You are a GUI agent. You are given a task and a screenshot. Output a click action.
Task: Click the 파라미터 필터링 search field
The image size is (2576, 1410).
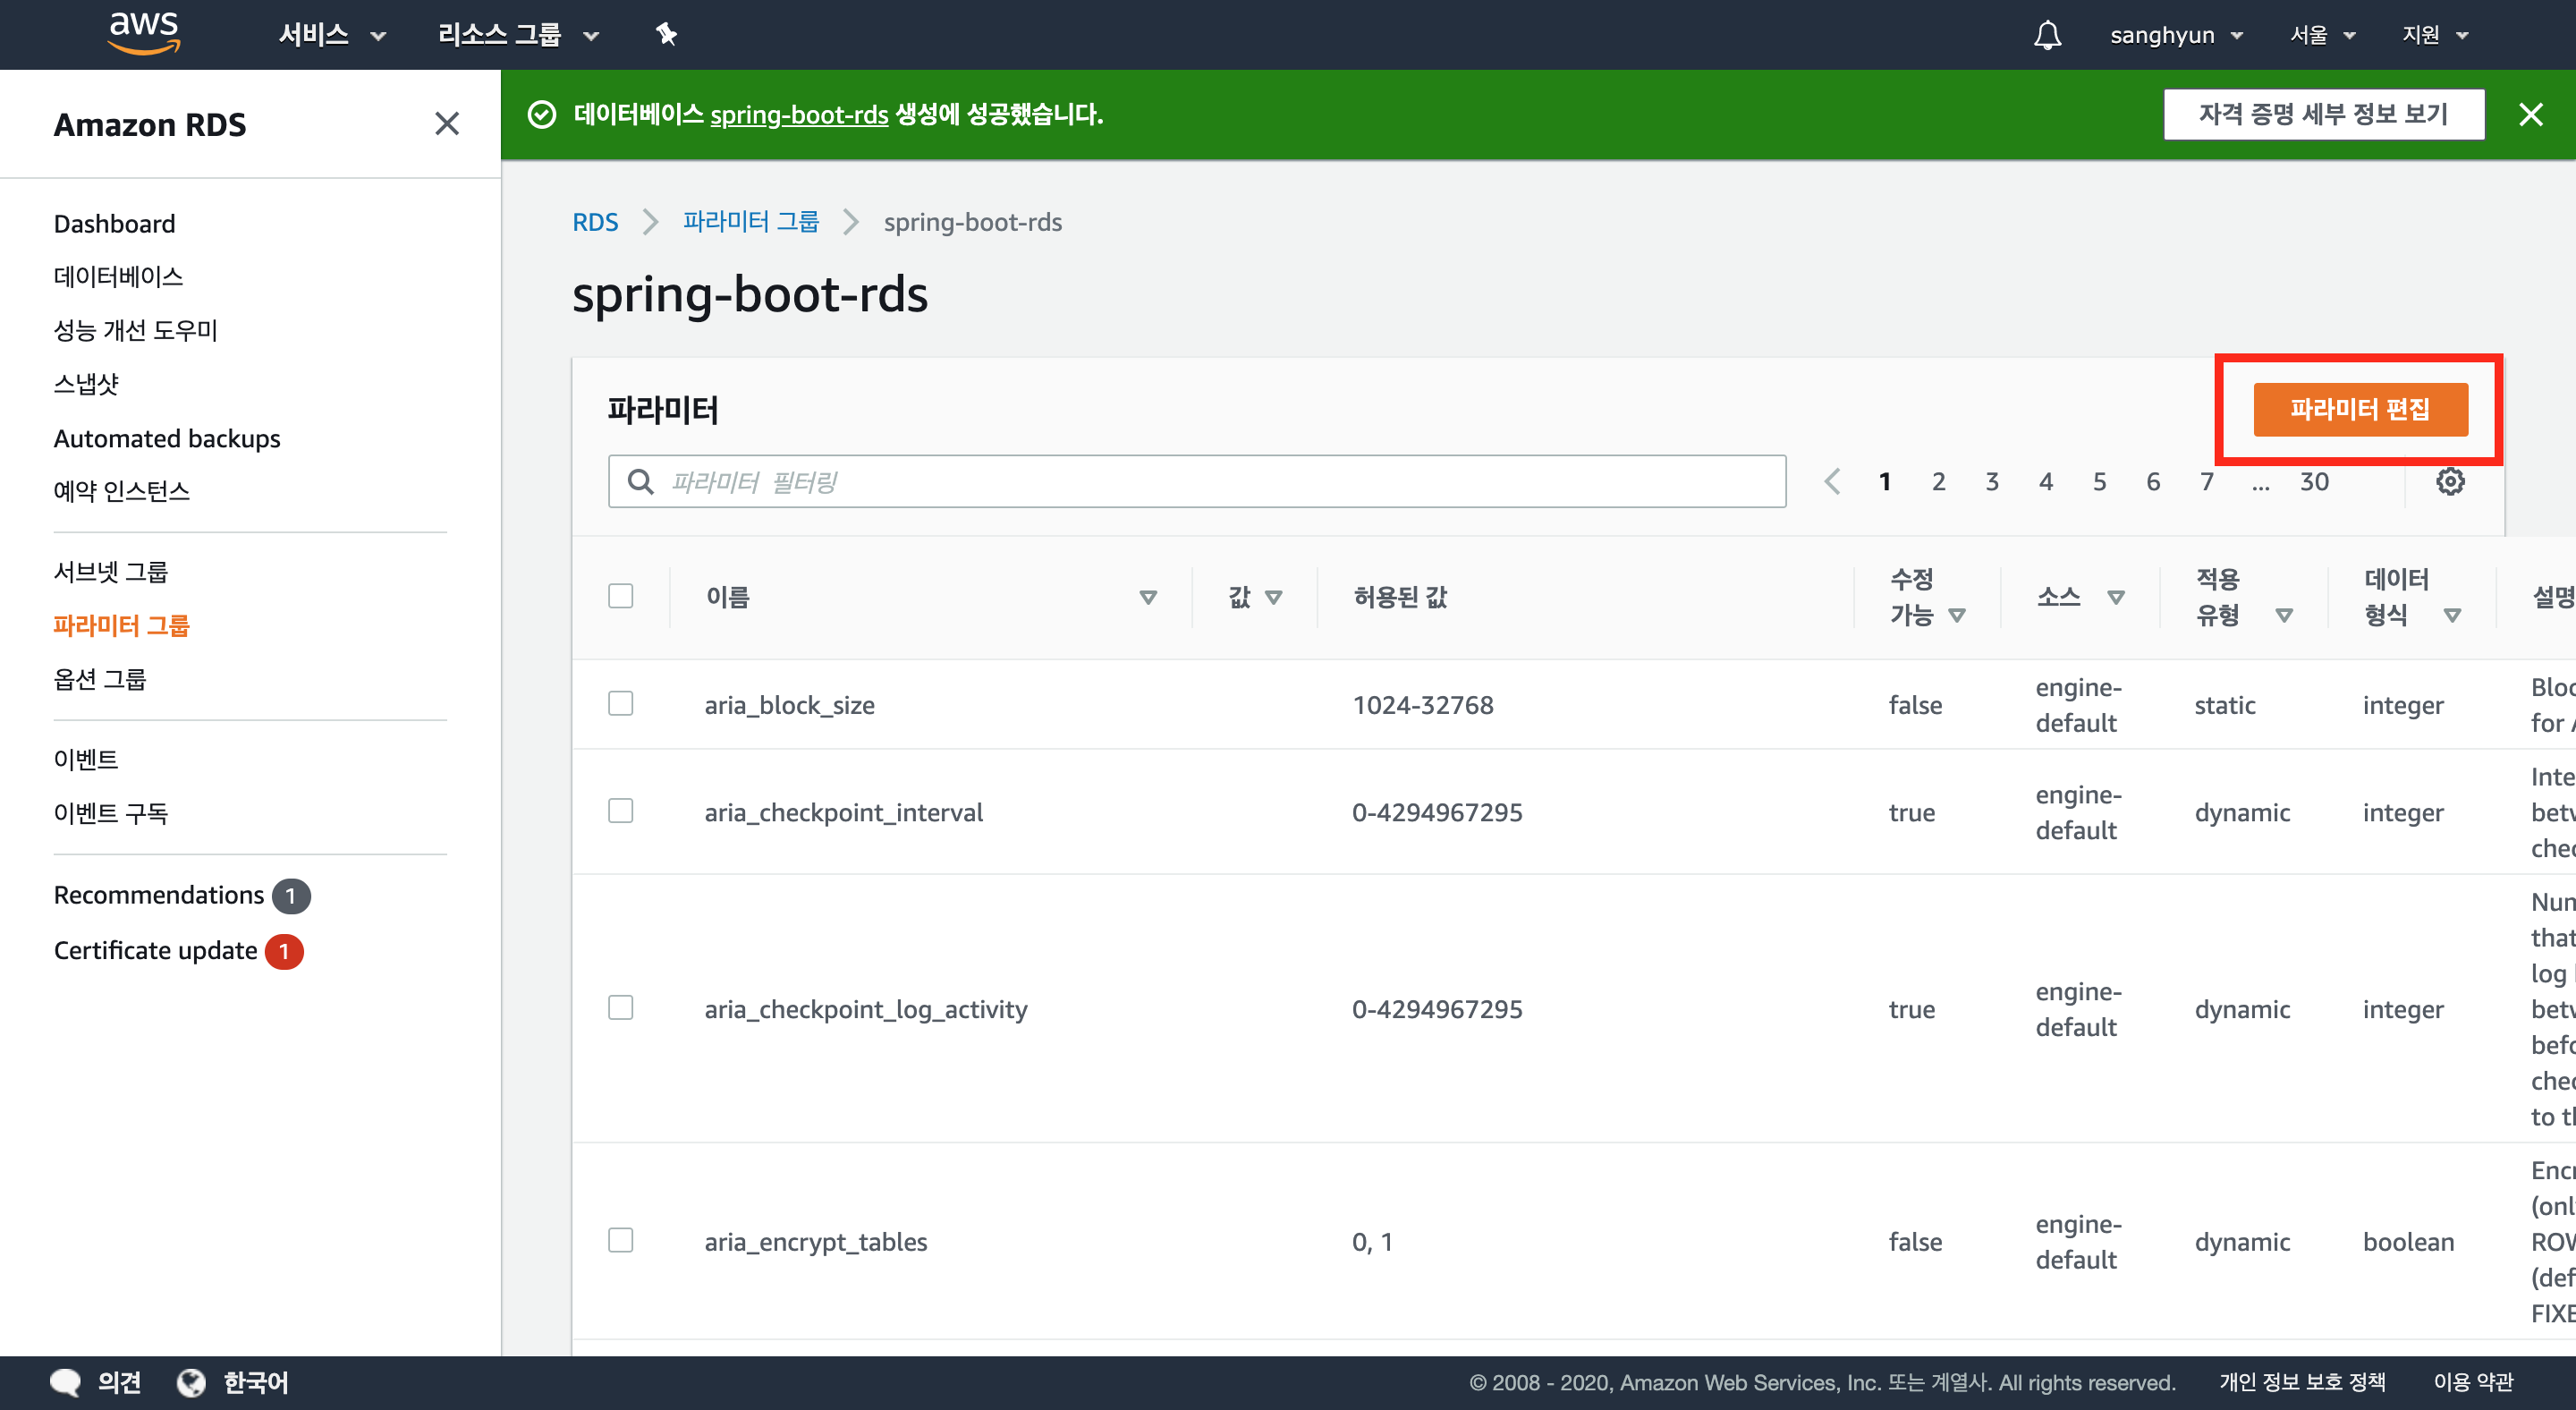pos(1196,482)
